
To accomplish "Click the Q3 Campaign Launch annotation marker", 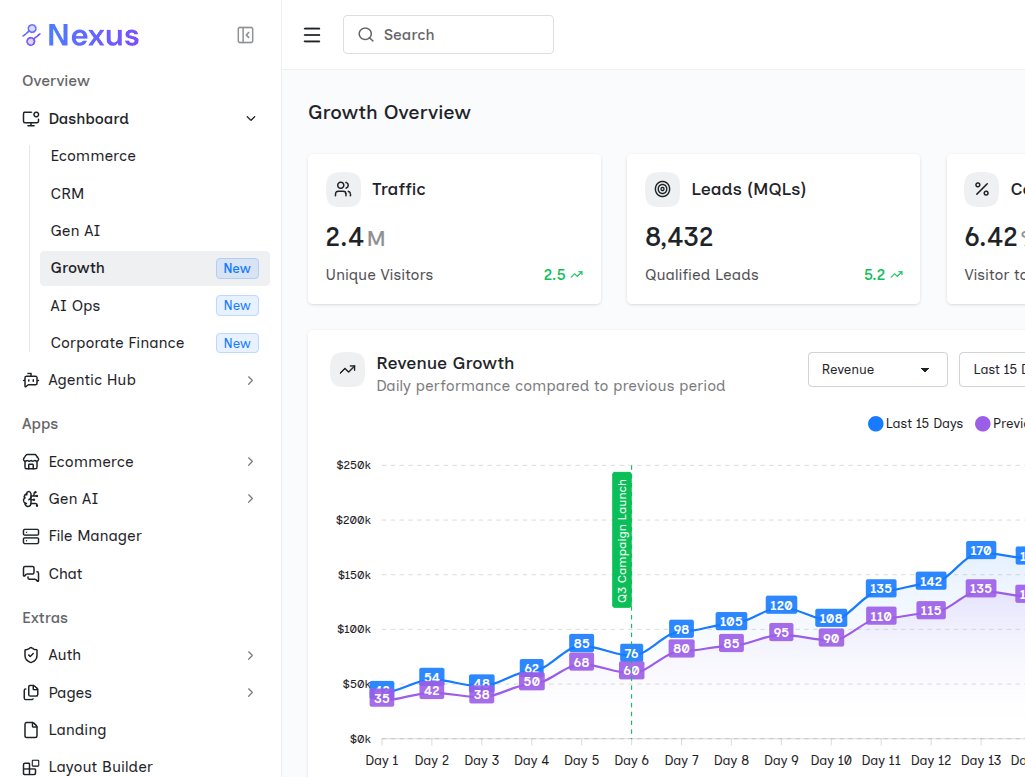I will click(x=622, y=540).
